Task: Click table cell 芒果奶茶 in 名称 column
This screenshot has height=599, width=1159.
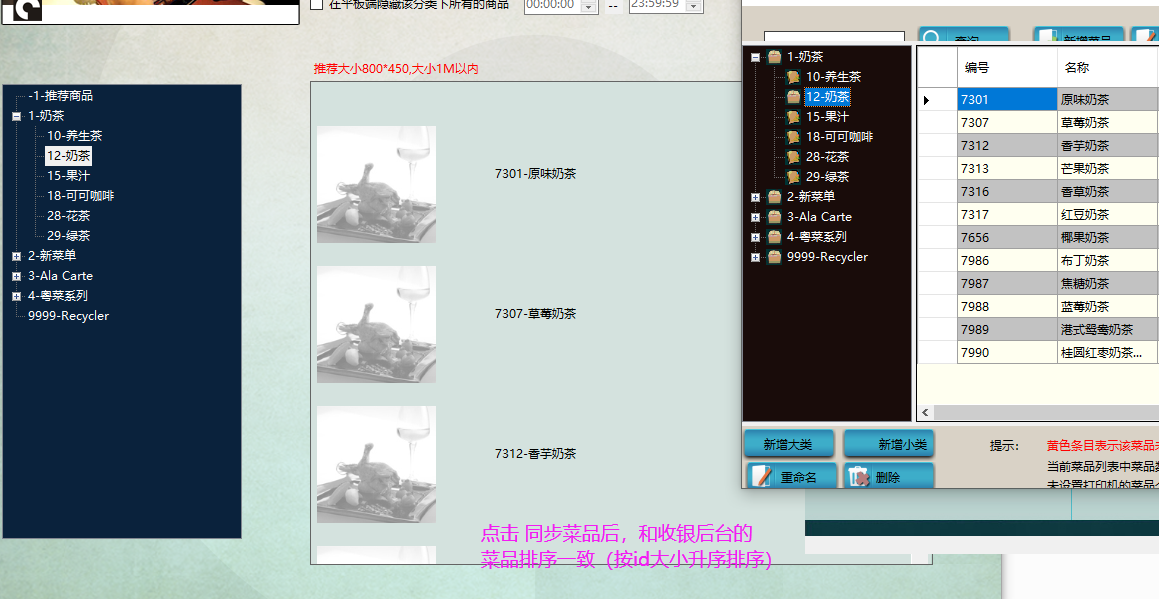Action: click(x=1107, y=169)
